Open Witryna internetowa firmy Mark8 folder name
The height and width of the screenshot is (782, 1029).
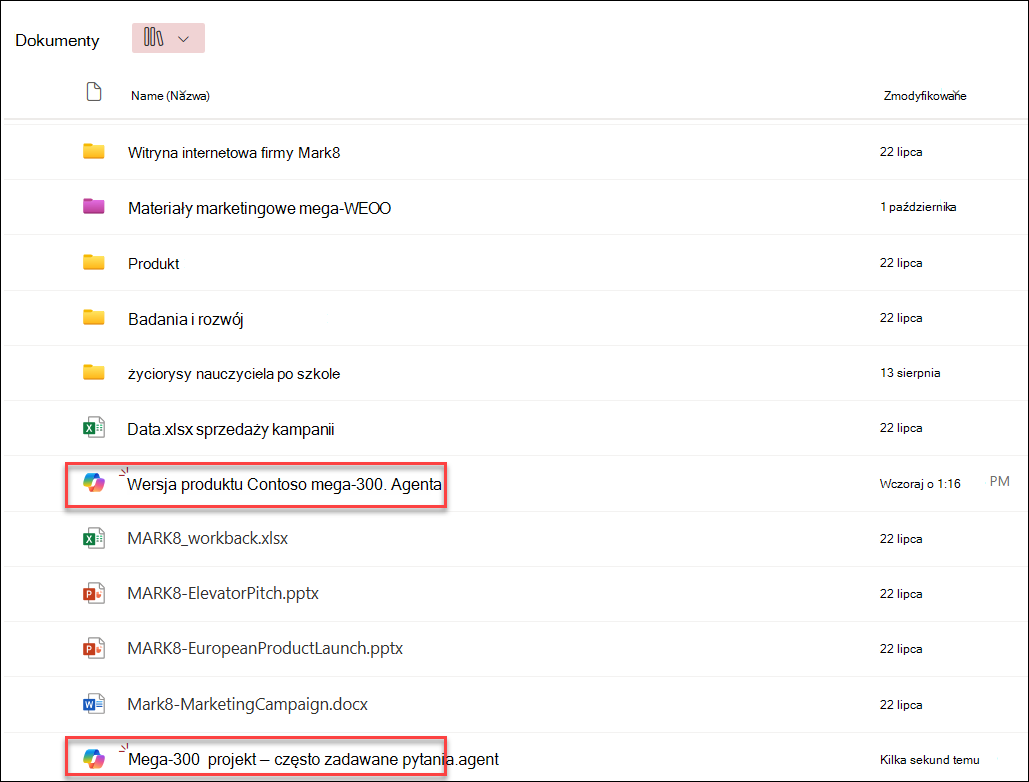234,153
